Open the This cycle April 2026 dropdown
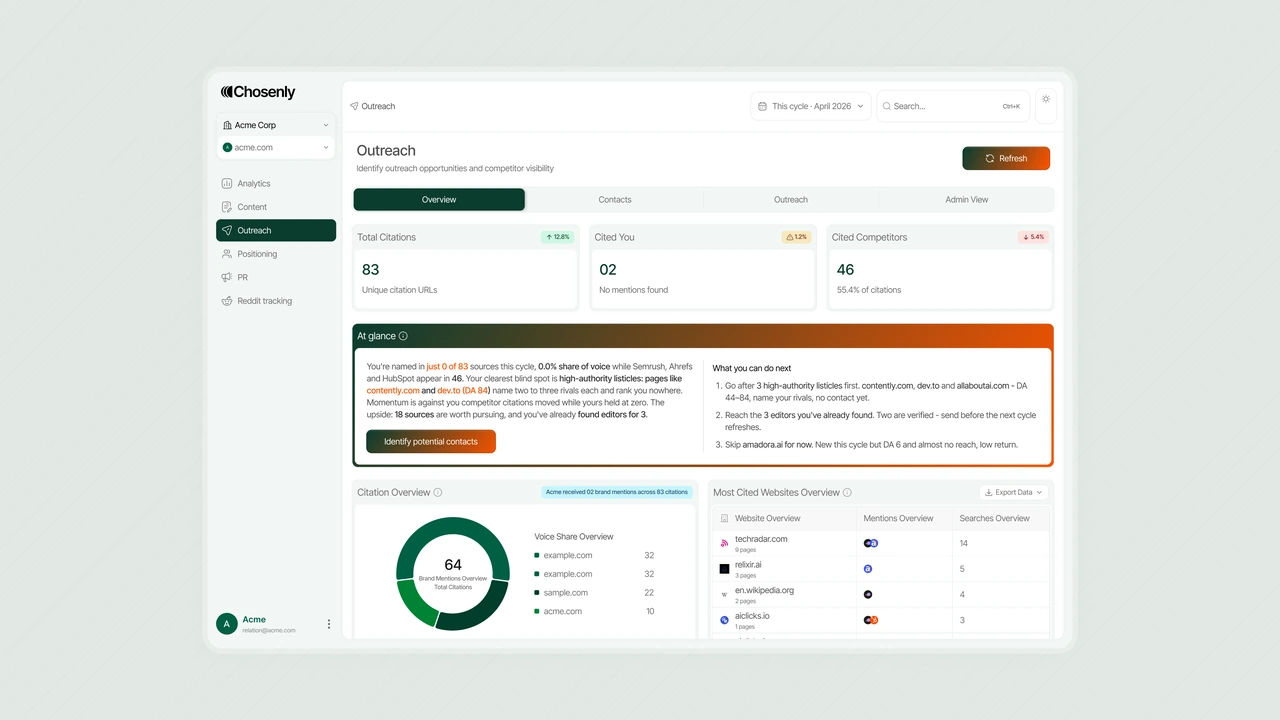1280x720 pixels. [x=811, y=106]
